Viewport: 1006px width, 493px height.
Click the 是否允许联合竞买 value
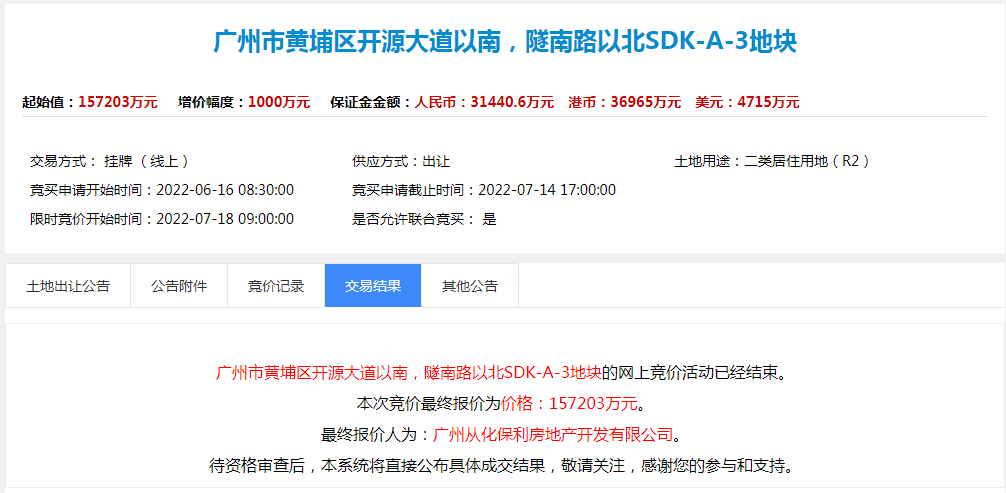click(x=490, y=220)
